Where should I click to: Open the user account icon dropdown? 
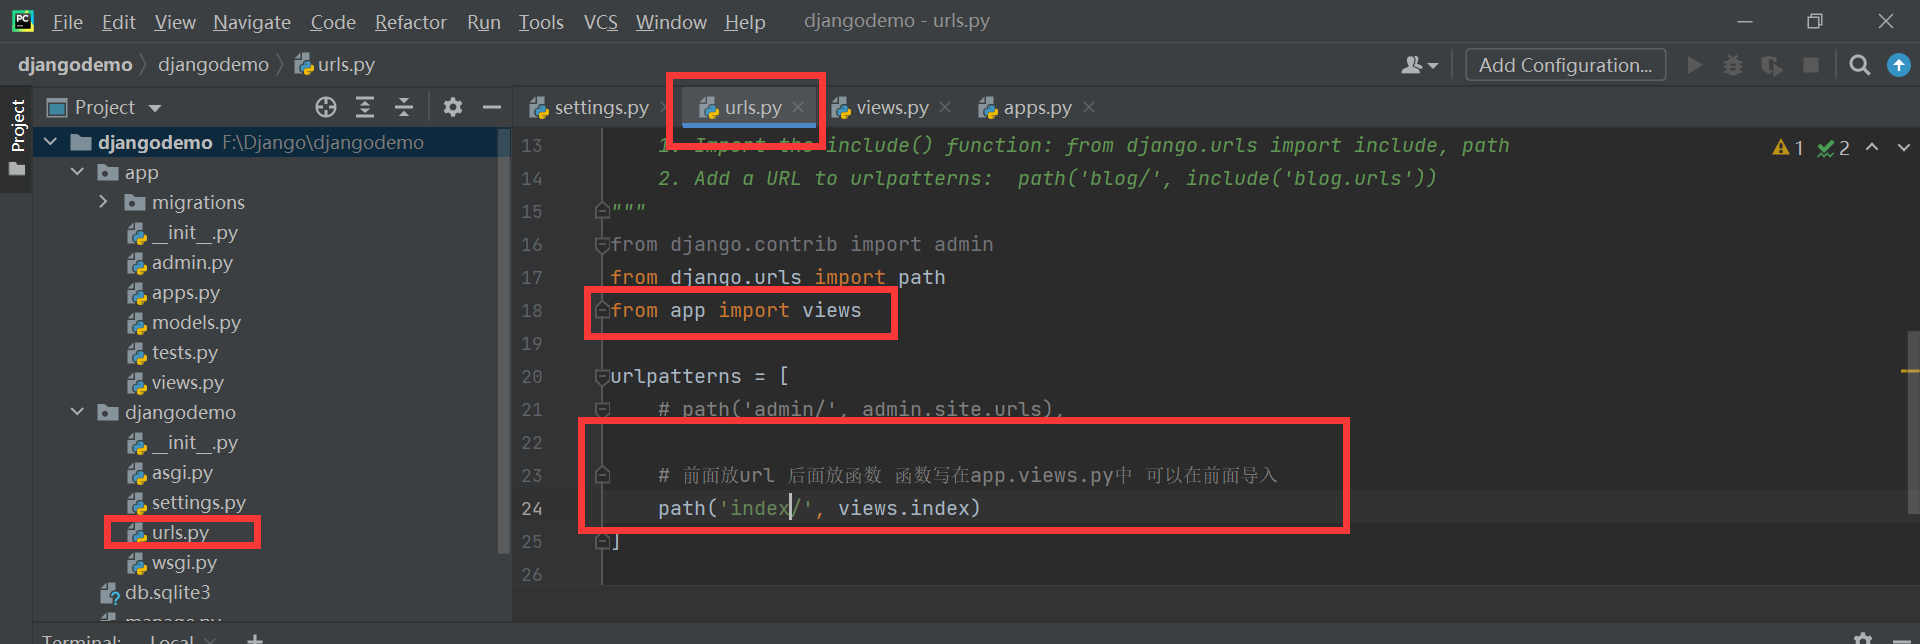point(1420,65)
